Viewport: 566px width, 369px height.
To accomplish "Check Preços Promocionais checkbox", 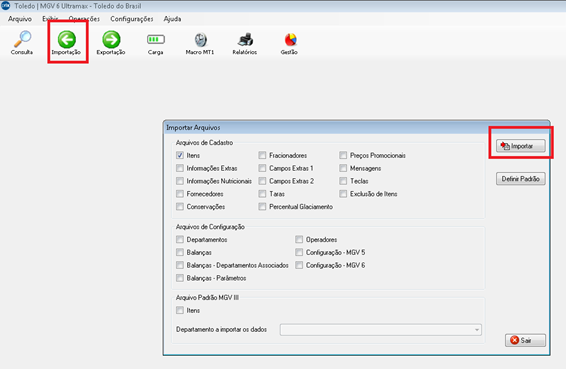I will click(x=343, y=155).
